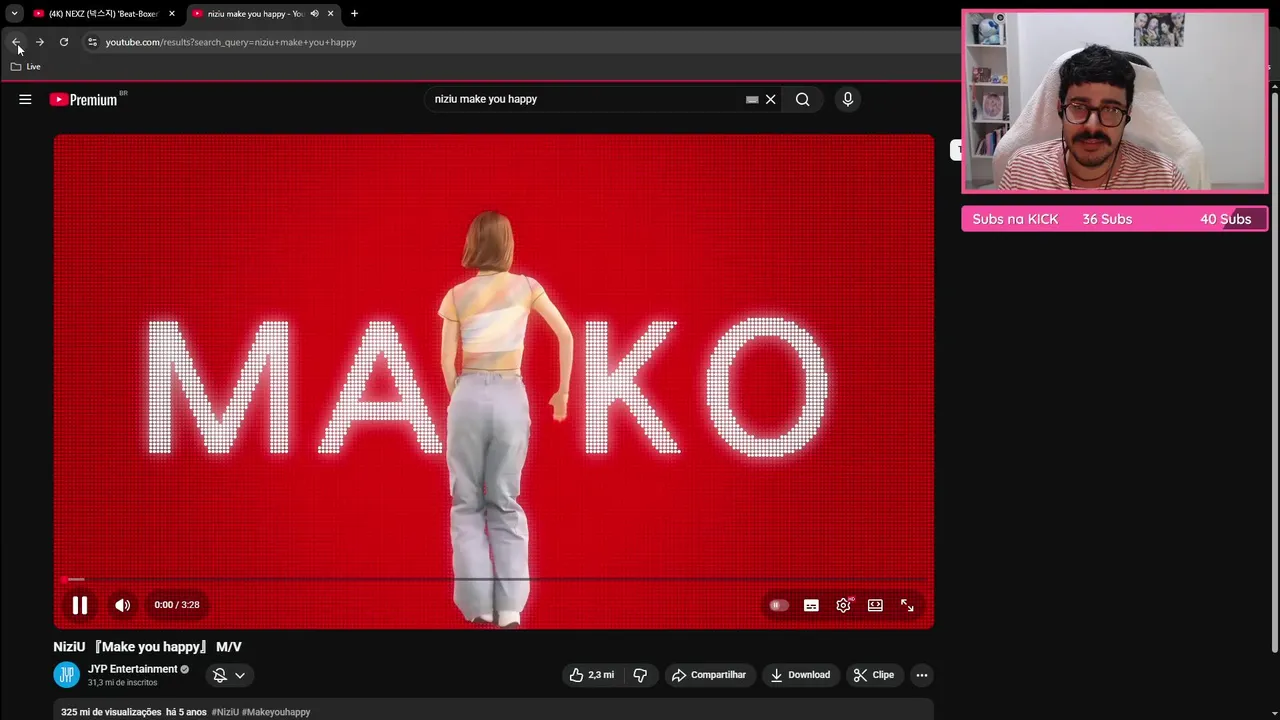The image size is (1280, 720).
Task: Go forward using the browser forward arrow
Action: click(x=40, y=42)
